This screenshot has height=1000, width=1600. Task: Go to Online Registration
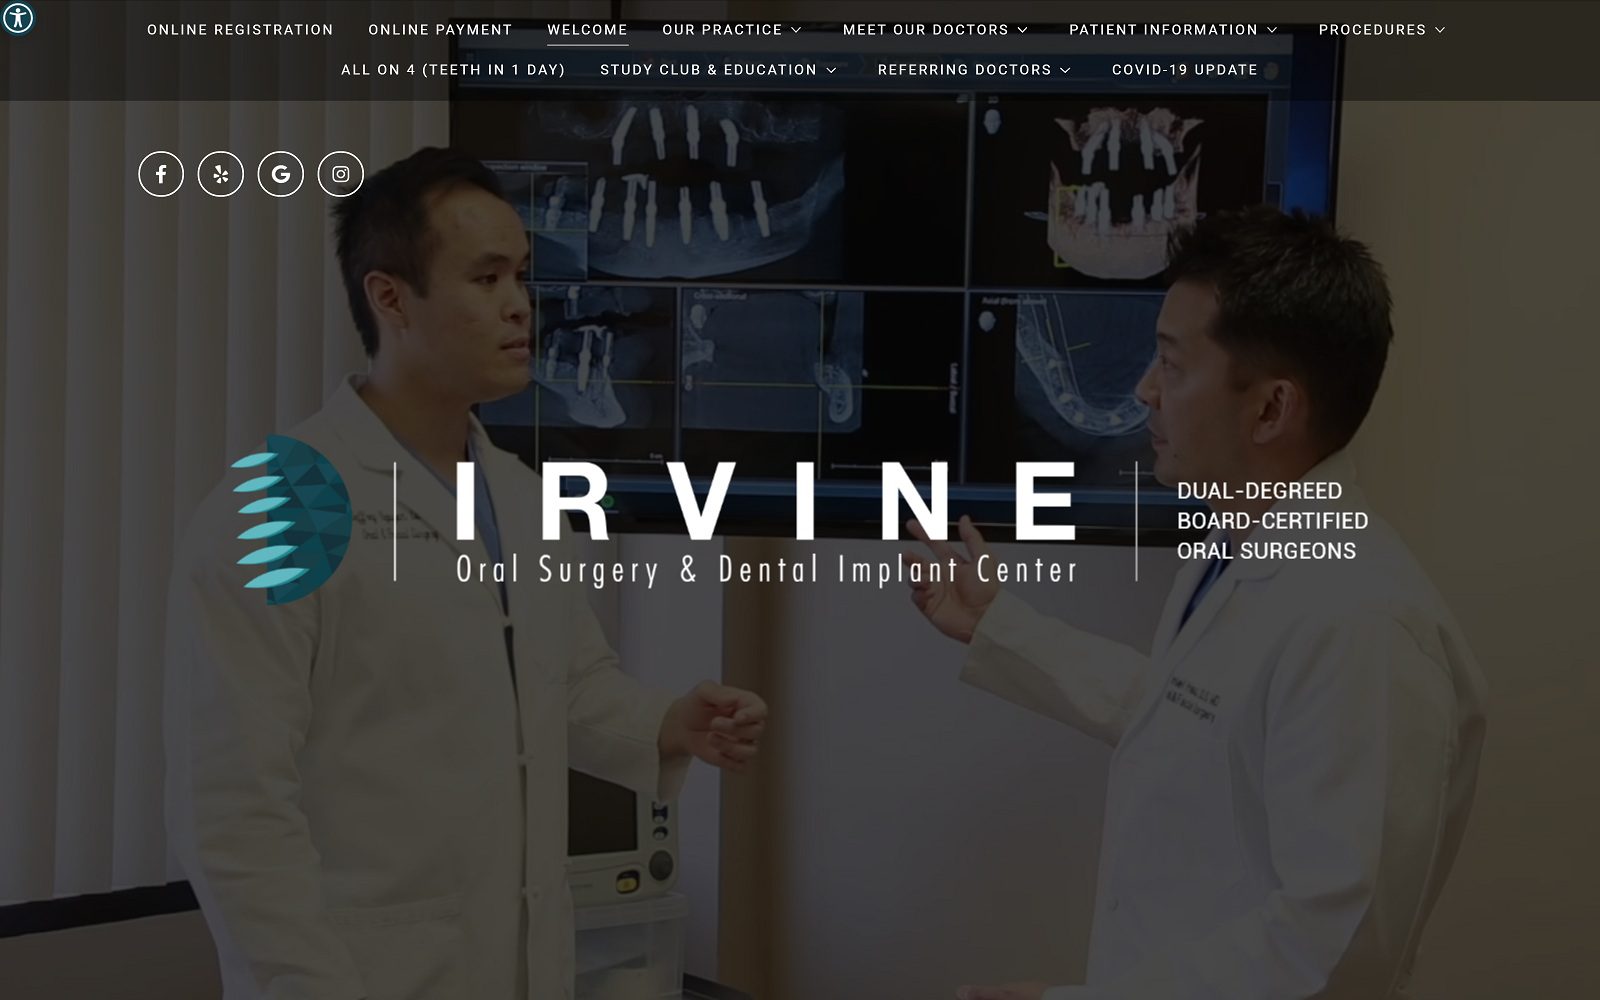tap(240, 30)
